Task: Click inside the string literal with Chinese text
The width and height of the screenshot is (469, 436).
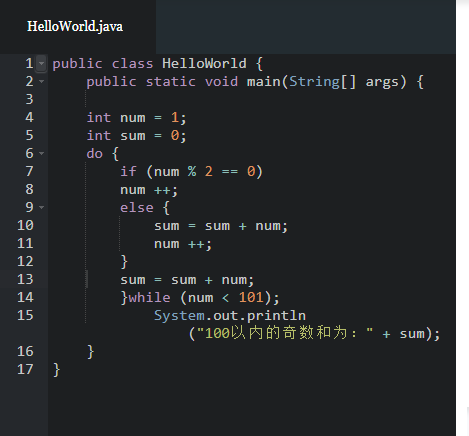Action: click(x=285, y=333)
